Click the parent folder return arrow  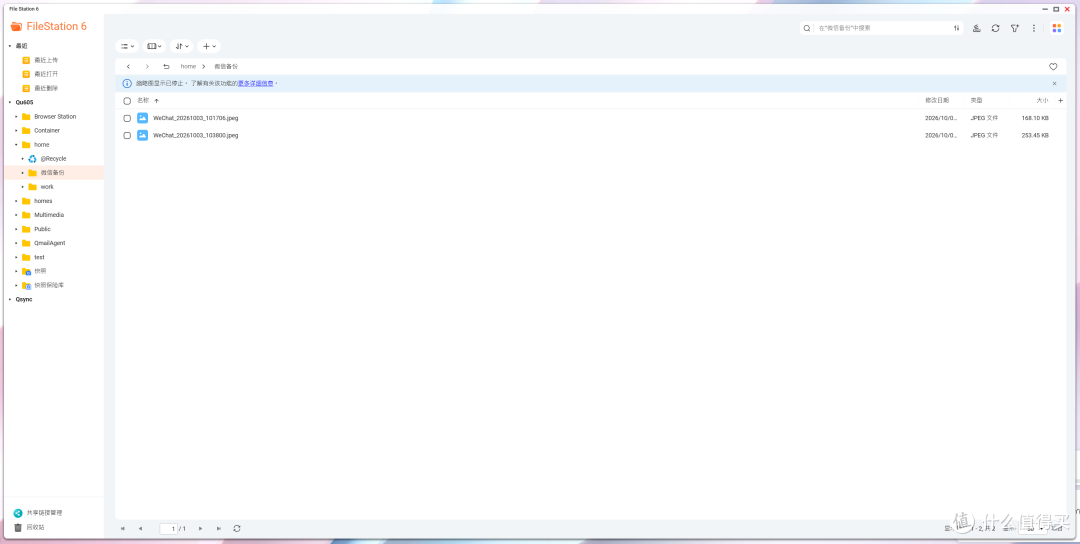[x=166, y=67]
